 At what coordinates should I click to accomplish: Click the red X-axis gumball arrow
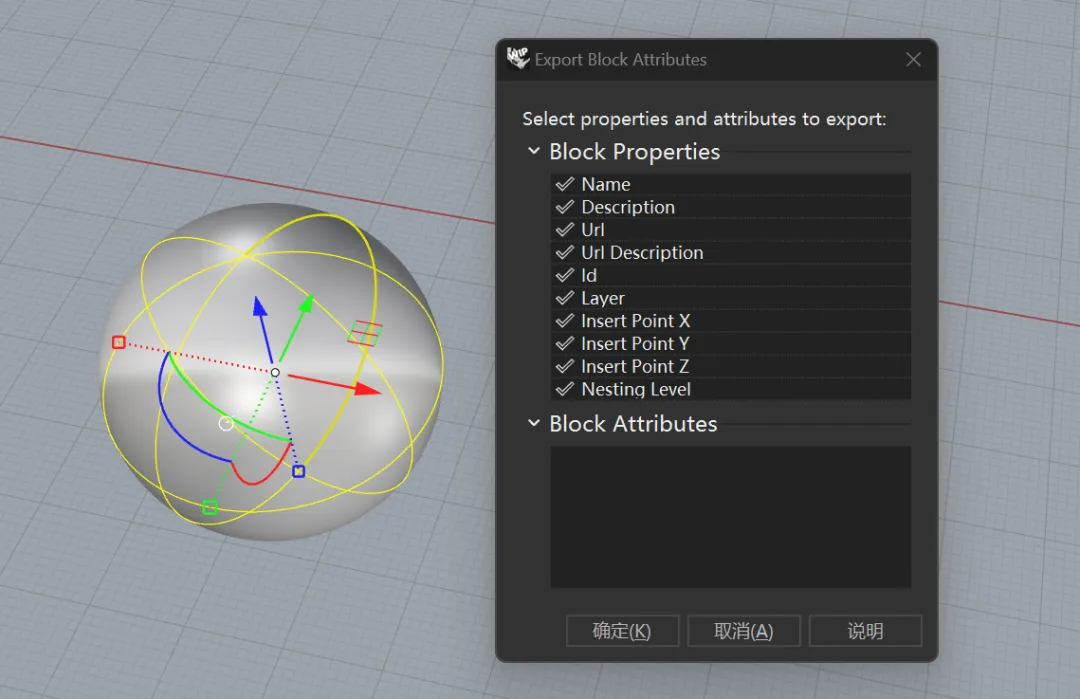pos(367,389)
